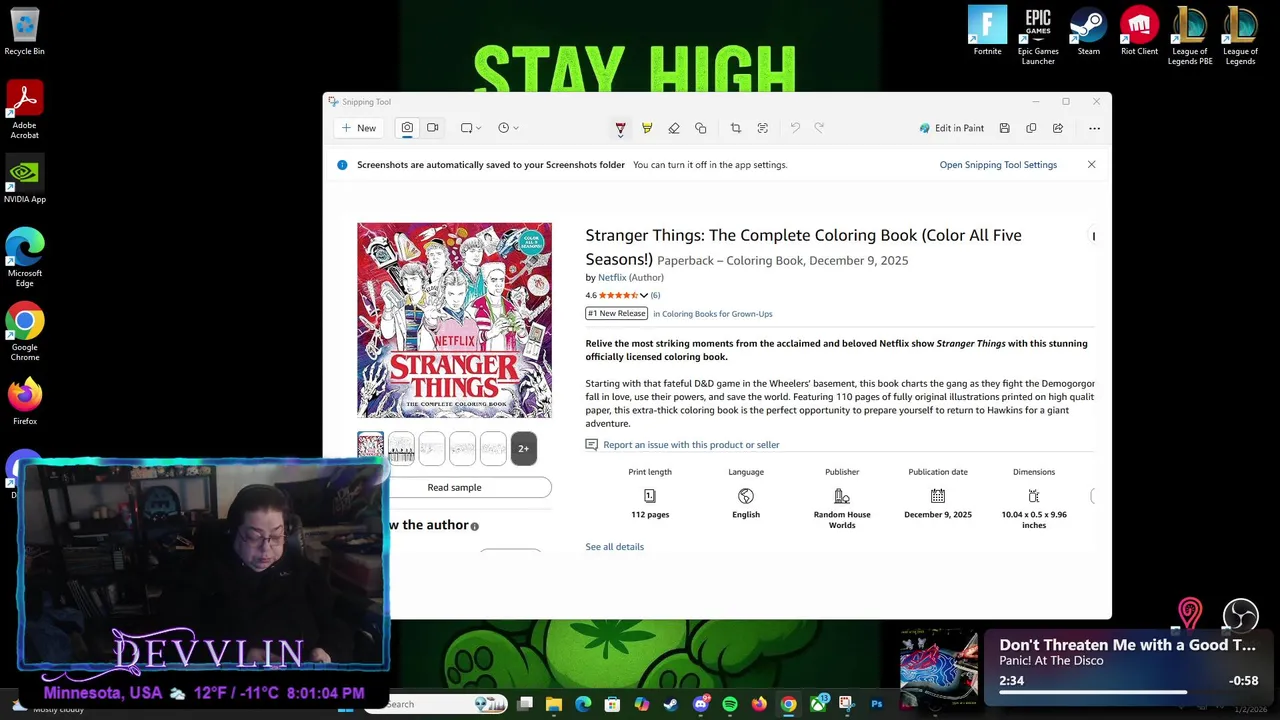
Task: Click the Undo arrow in Snipping Tool
Action: coord(795,128)
